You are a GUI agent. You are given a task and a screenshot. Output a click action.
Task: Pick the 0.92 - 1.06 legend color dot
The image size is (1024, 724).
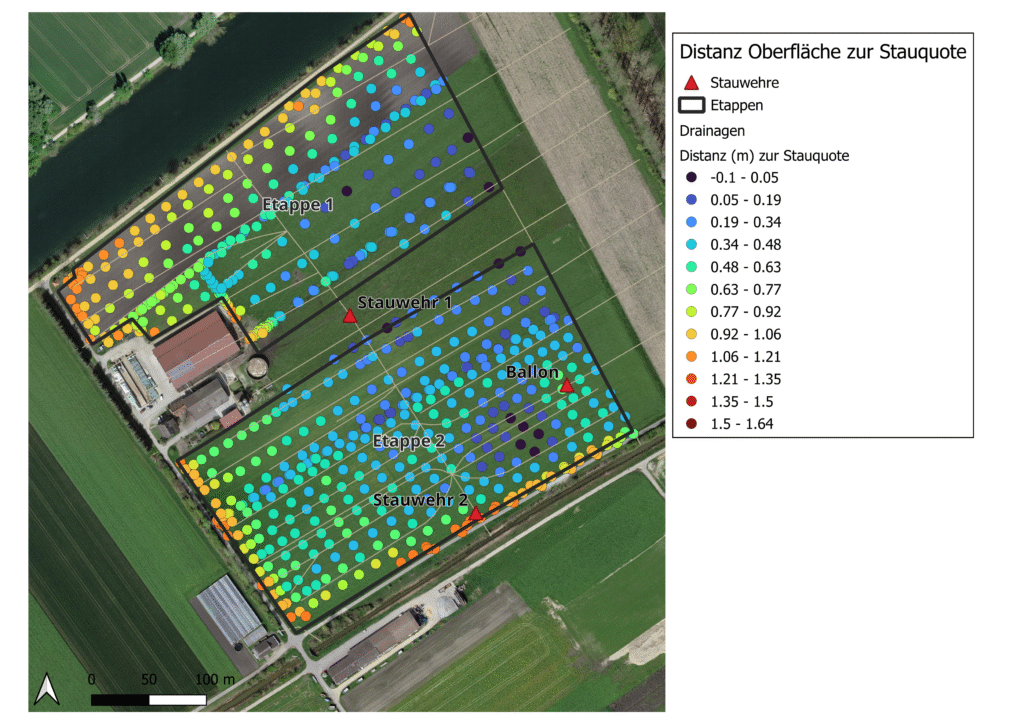(691, 334)
